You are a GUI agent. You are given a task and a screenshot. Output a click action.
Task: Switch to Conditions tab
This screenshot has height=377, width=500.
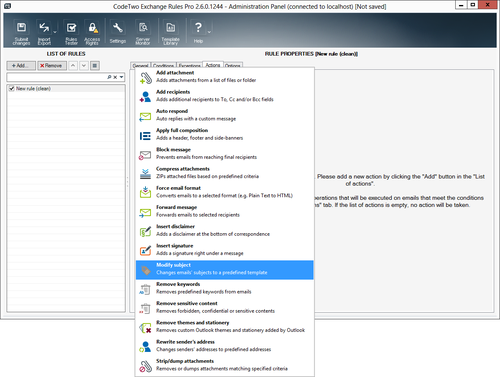point(163,66)
